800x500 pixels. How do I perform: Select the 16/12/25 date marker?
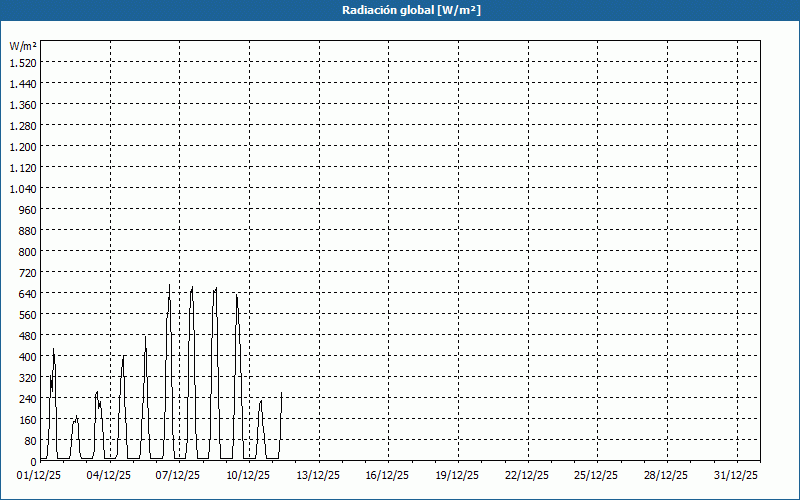tap(389, 475)
